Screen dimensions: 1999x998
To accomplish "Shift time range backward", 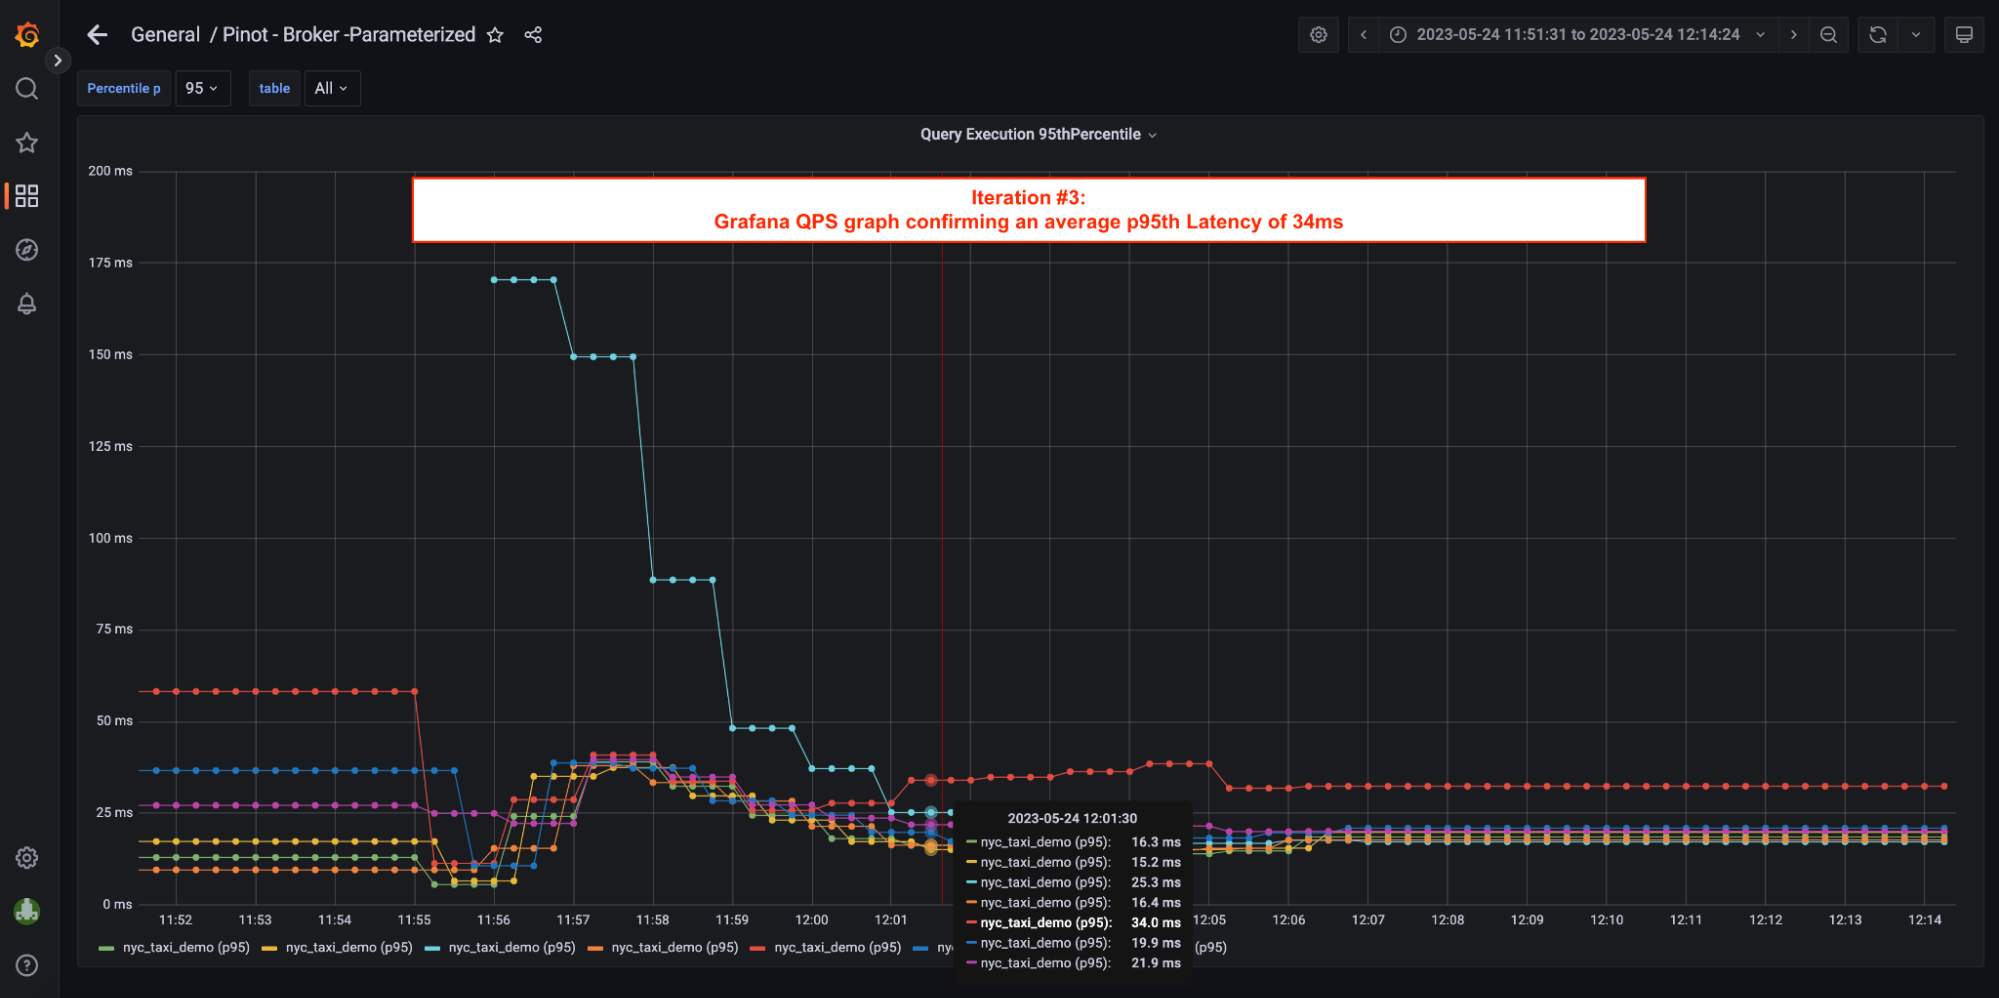I will point(1363,35).
